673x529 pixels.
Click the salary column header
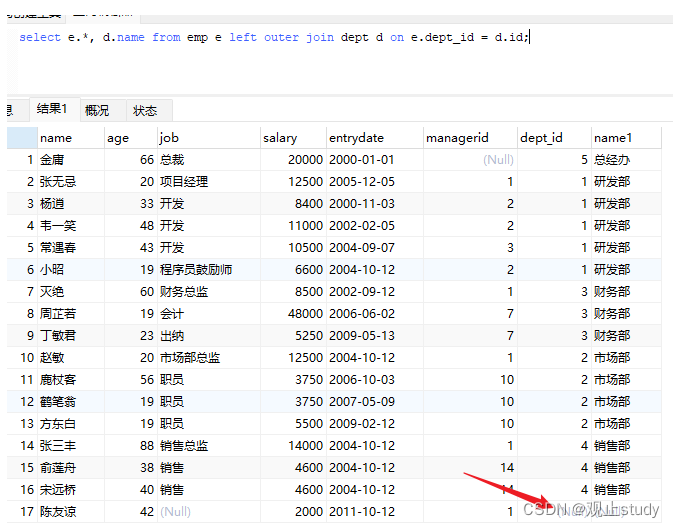tap(293, 138)
